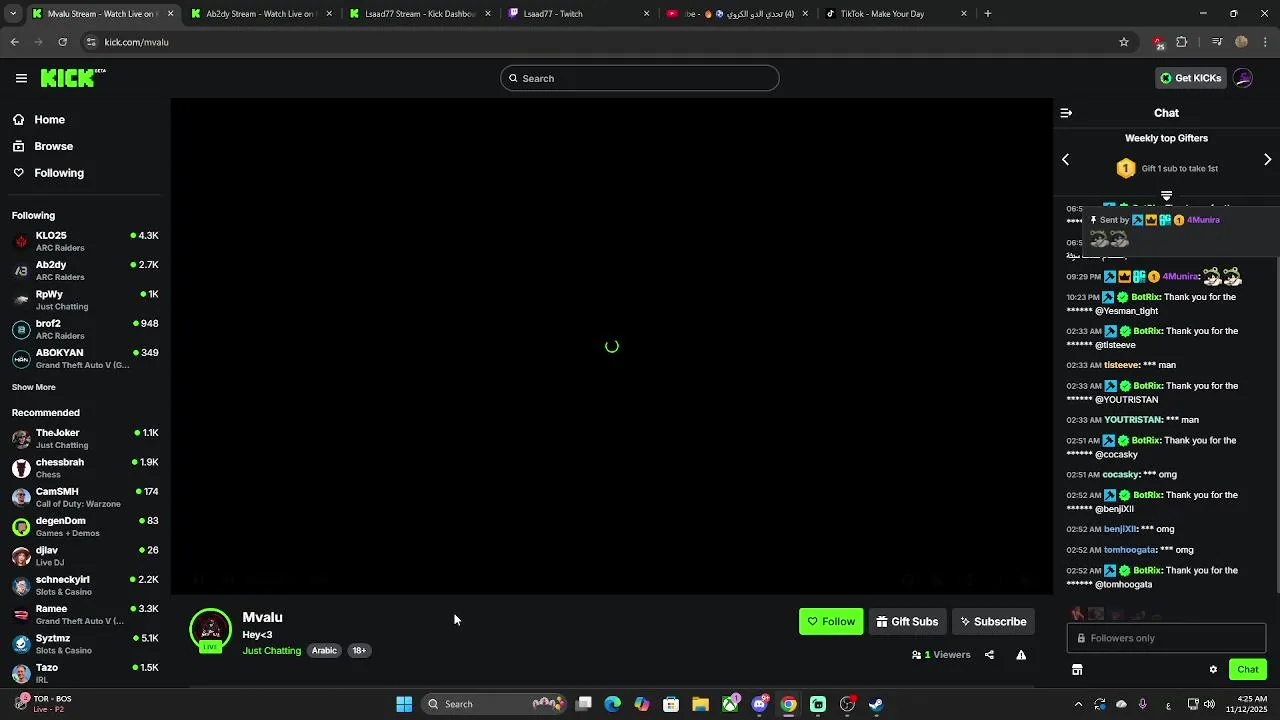This screenshot has width=1280, height=720.
Task: Report the stream with warning icon
Action: [1021, 655]
